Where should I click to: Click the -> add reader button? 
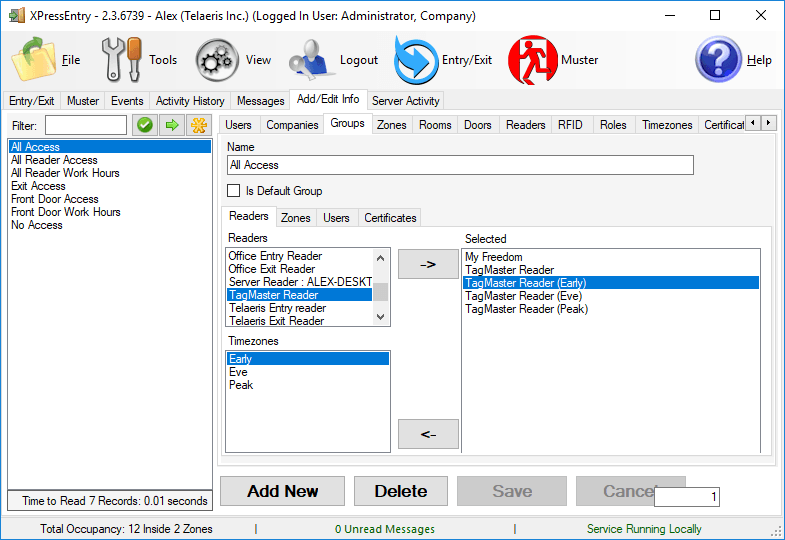(x=428, y=264)
